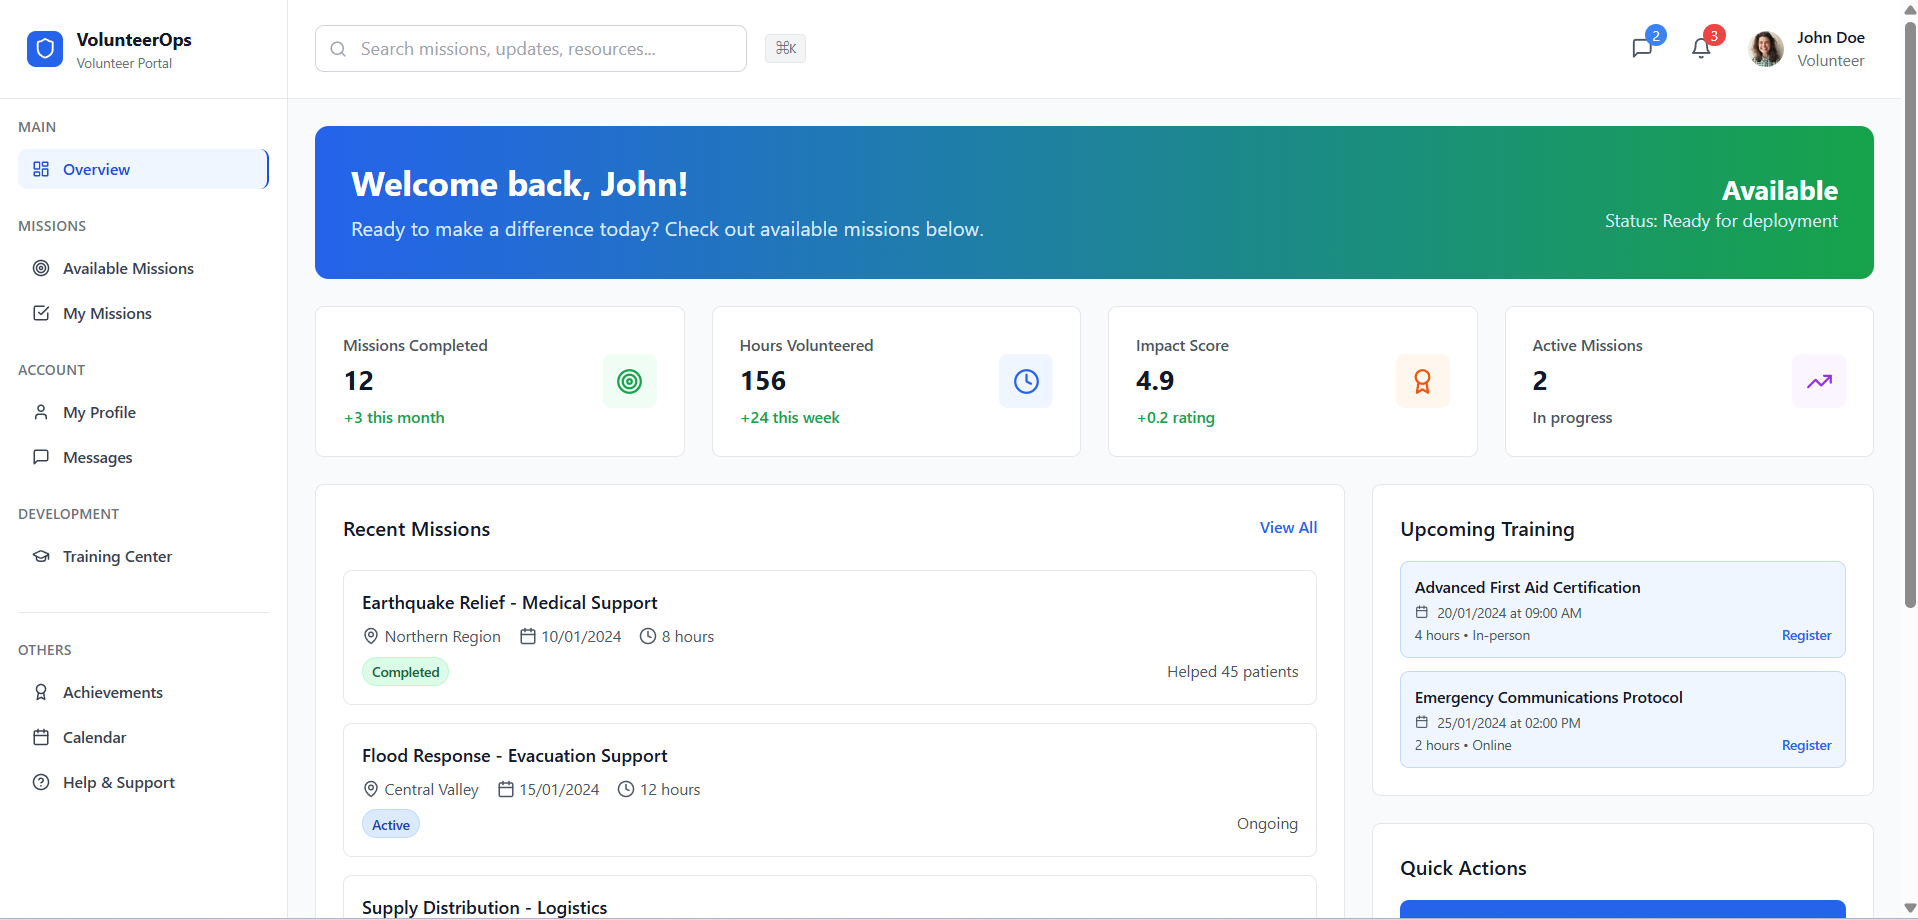Open the chat messages icon in header
The height and width of the screenshot is (920, 1918).
[1642, 48]
